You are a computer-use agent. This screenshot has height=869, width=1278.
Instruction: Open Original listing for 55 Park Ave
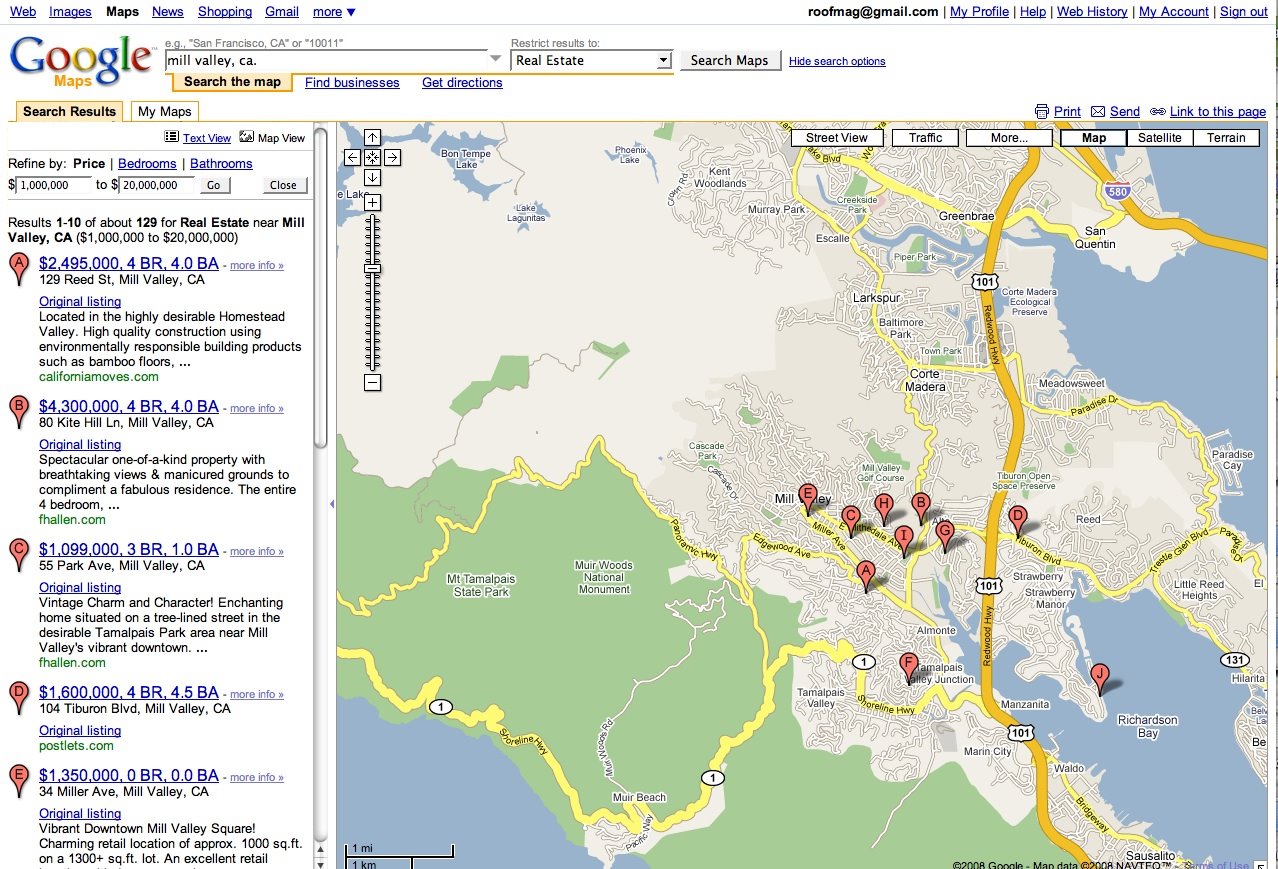click(x=80, y=588)
